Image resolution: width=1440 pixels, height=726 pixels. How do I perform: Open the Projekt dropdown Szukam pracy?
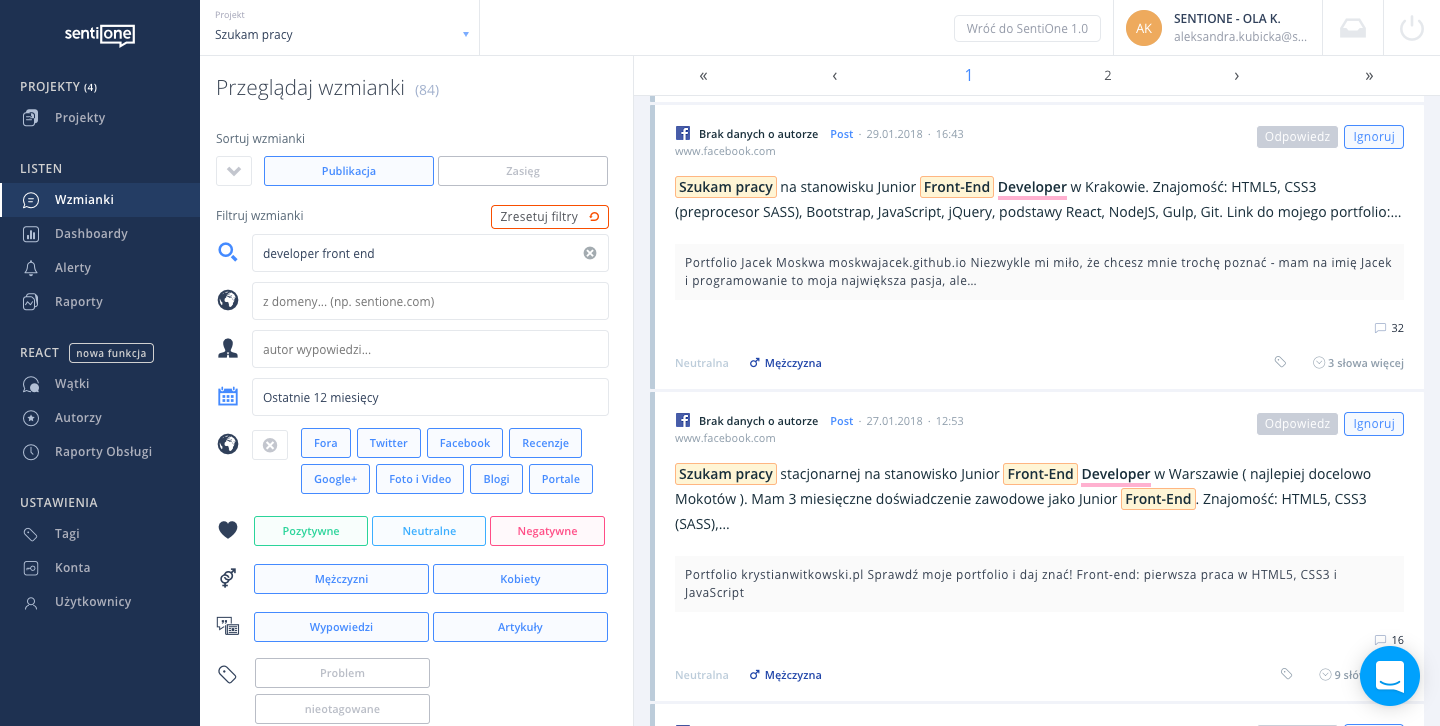click(x=340, y=34)
